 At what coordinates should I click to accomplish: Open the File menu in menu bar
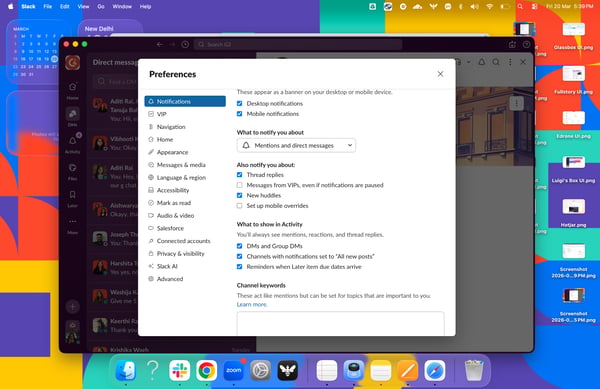click(x=47, y=7)
